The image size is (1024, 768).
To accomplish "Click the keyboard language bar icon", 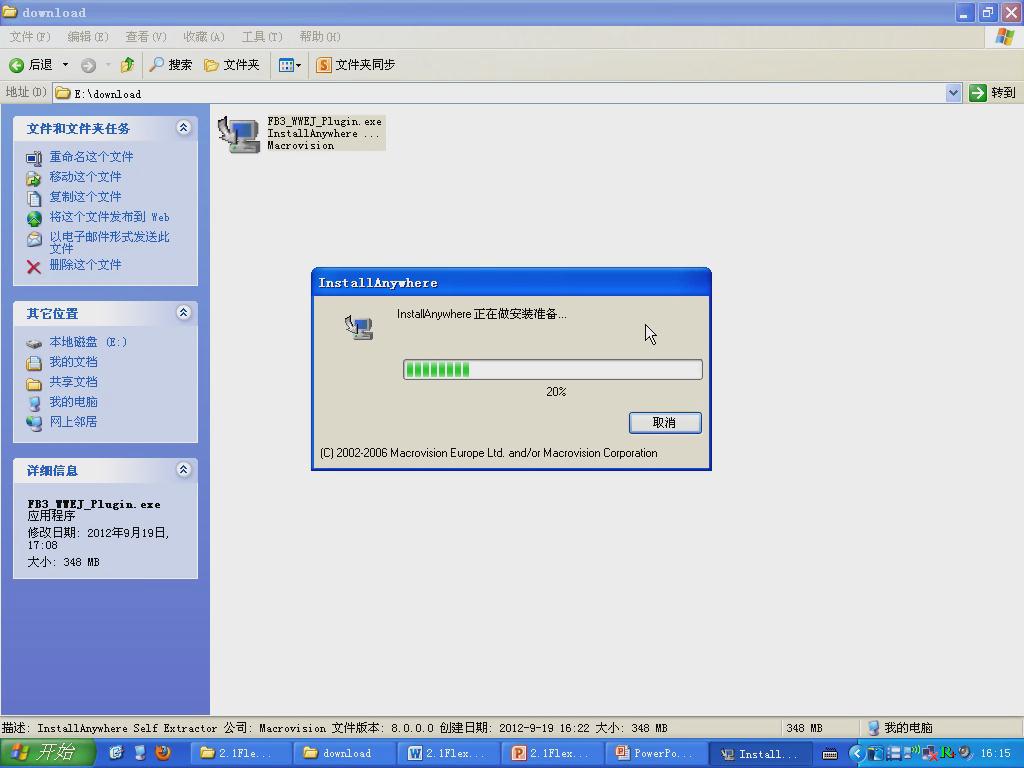I will coord(830,754).
